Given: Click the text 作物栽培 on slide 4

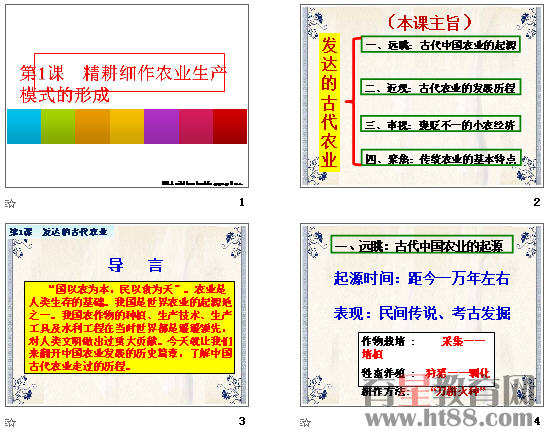Looking at the screenshot, I should pos(383,341).
